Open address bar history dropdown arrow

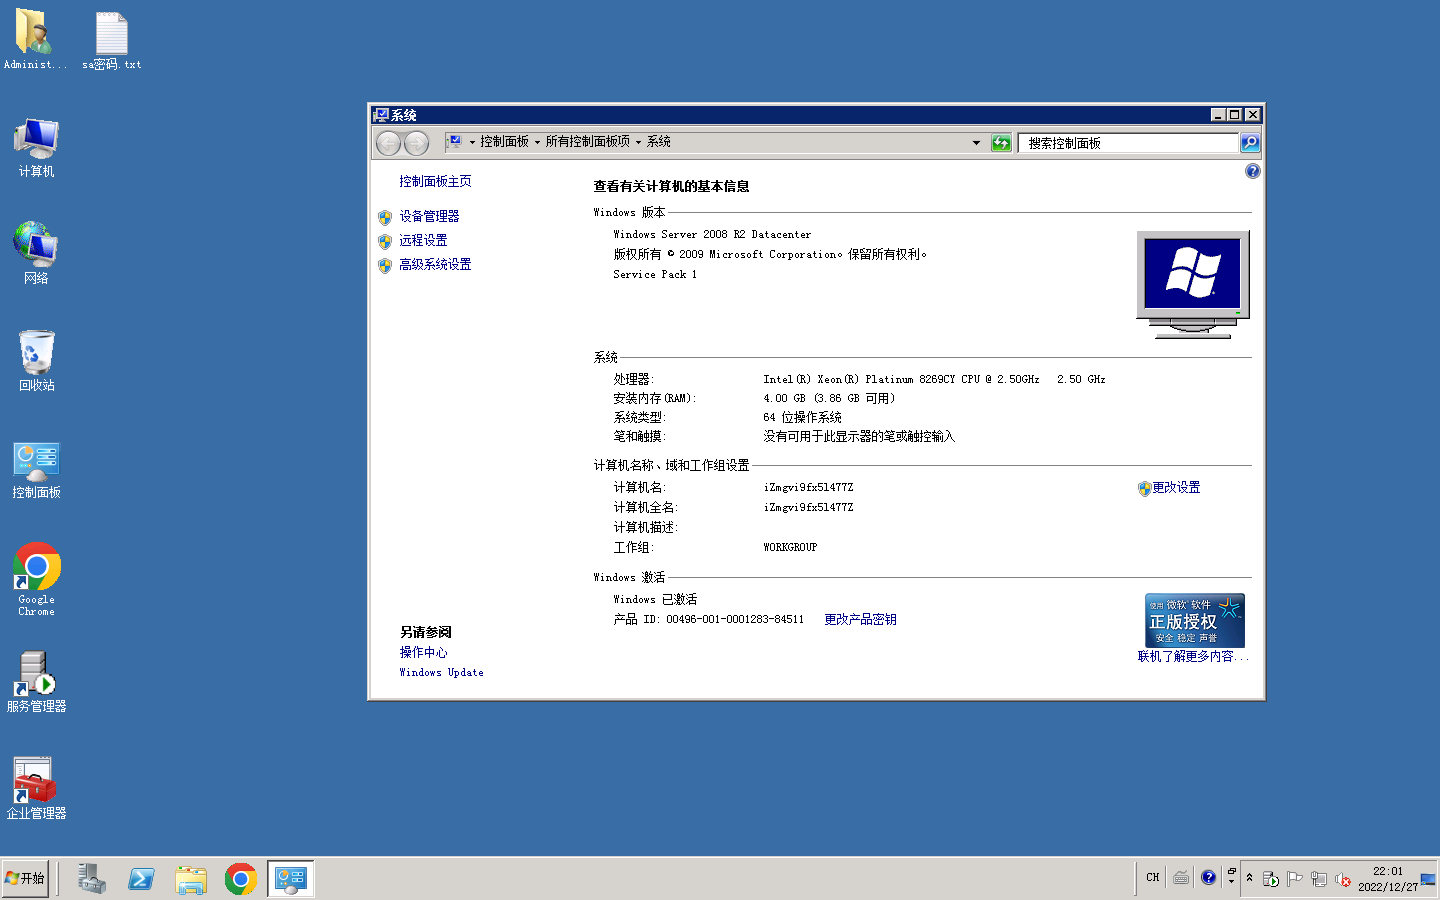point(976,143)
